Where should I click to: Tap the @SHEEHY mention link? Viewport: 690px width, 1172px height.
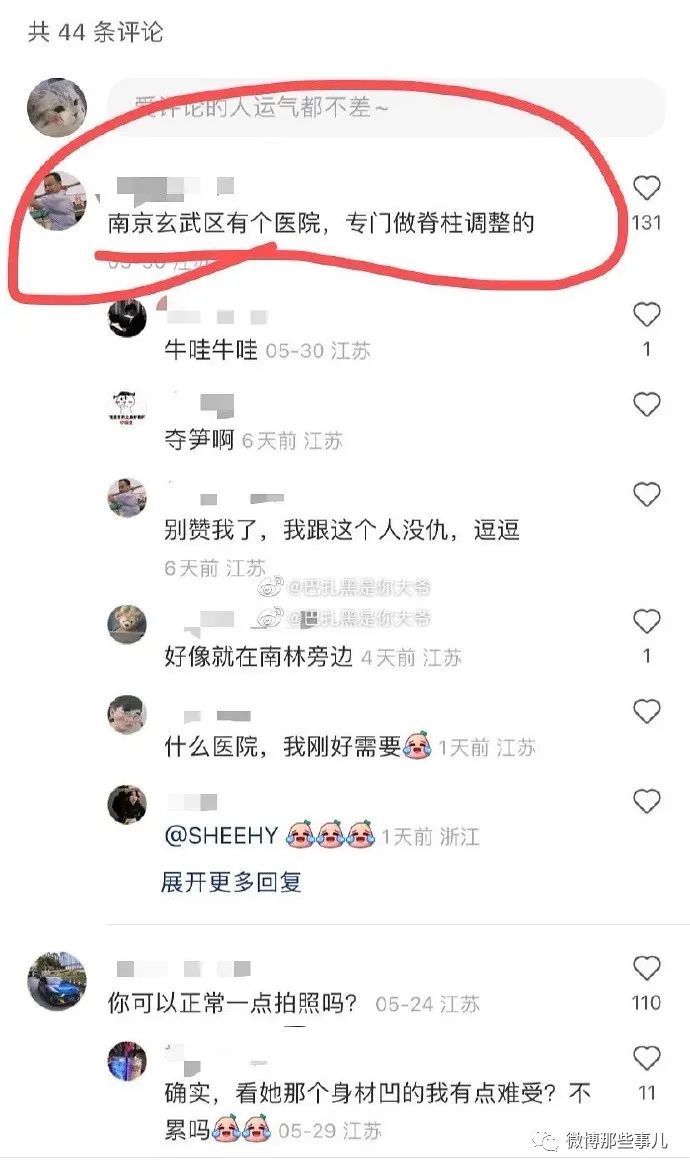[x=221, y=836]
